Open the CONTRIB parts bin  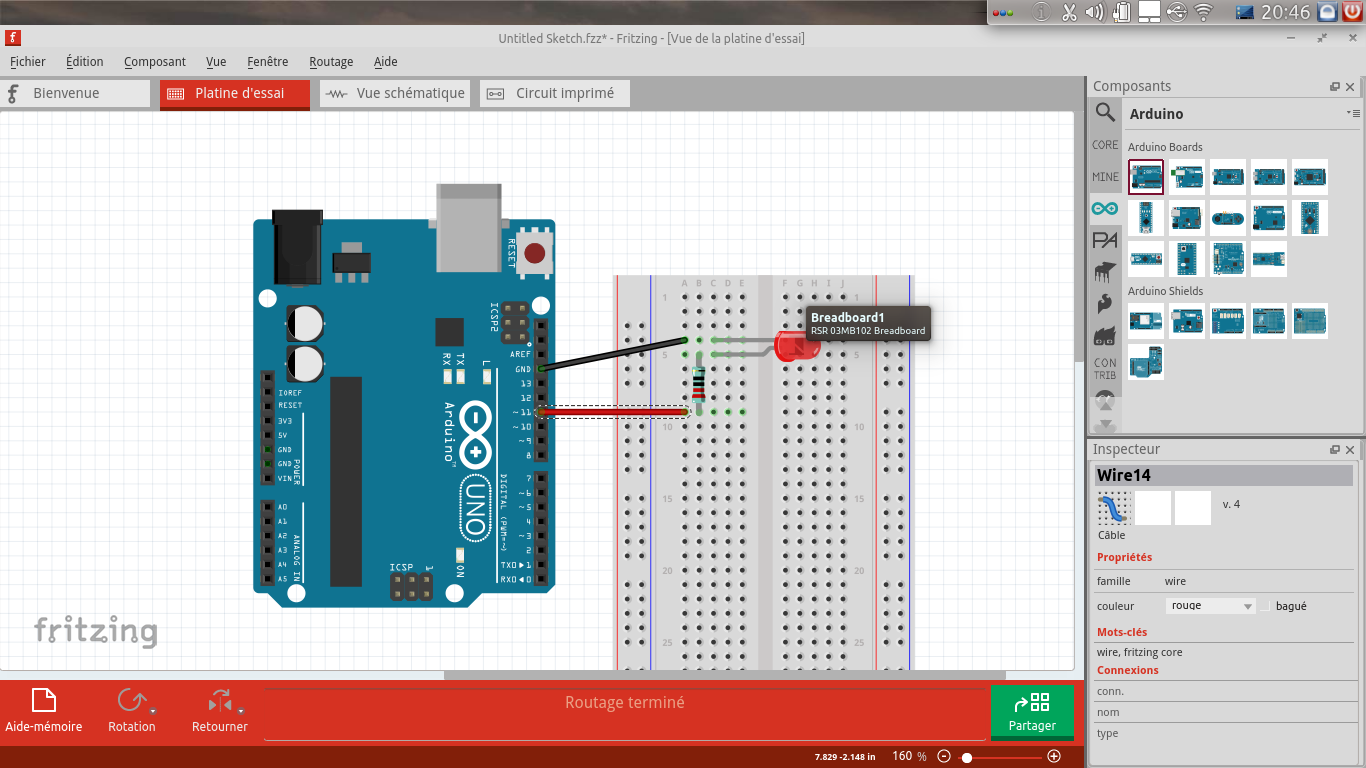(x=1105, y=369)
